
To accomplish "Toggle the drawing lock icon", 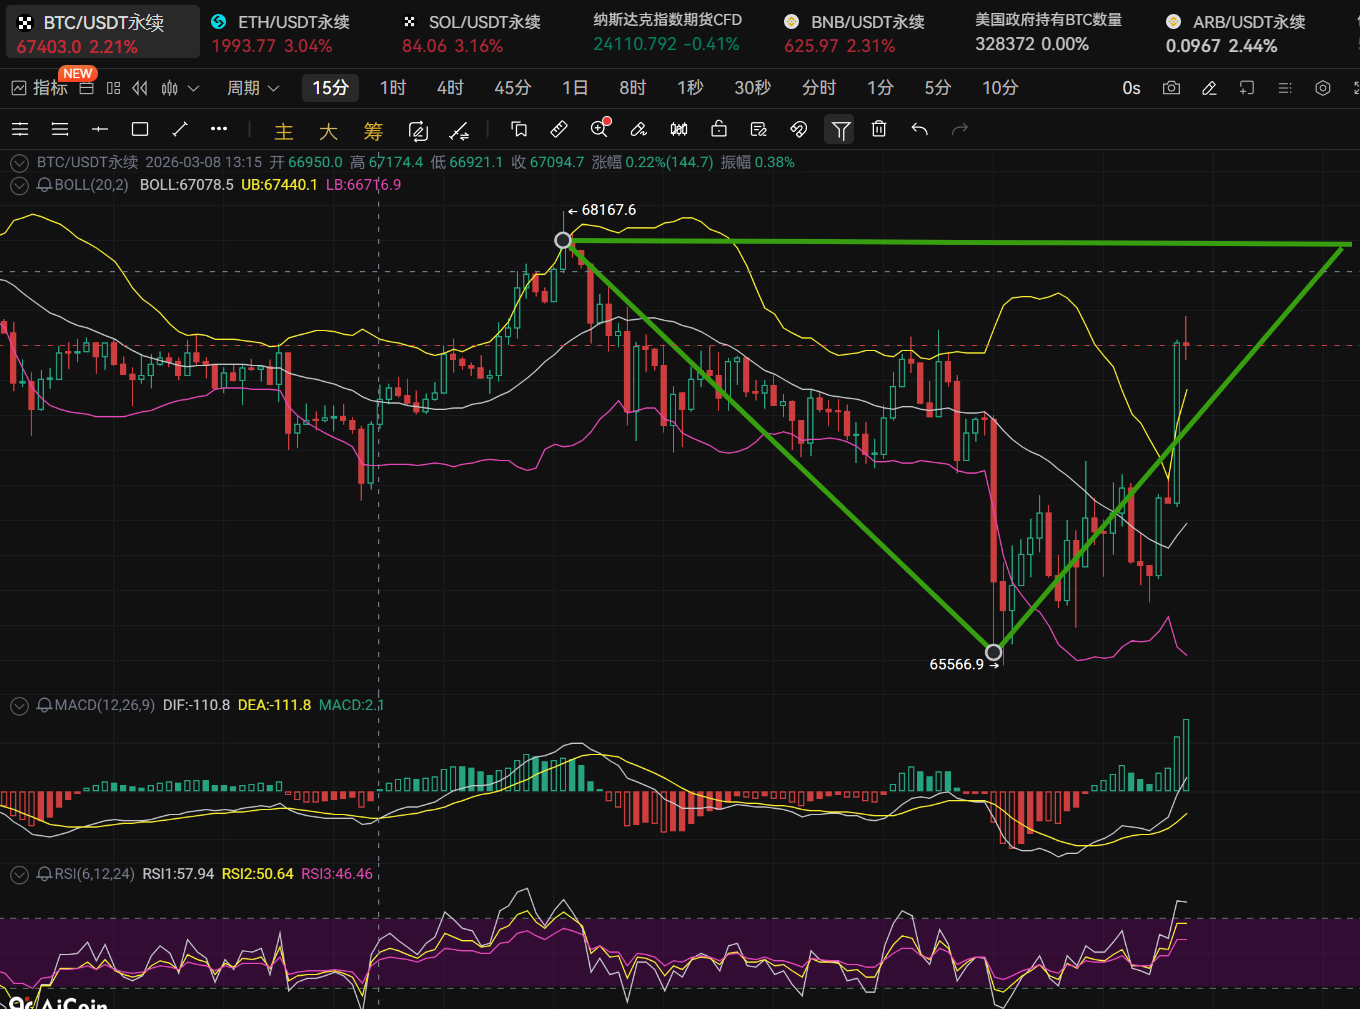I will [x=718, y=129].
